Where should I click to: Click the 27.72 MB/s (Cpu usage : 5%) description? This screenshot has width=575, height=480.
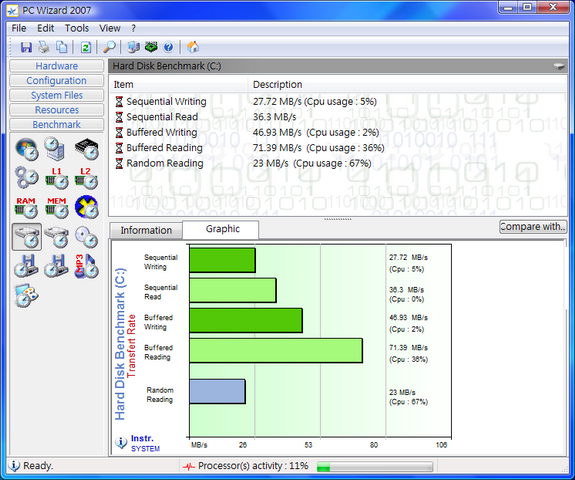point(315,102)
